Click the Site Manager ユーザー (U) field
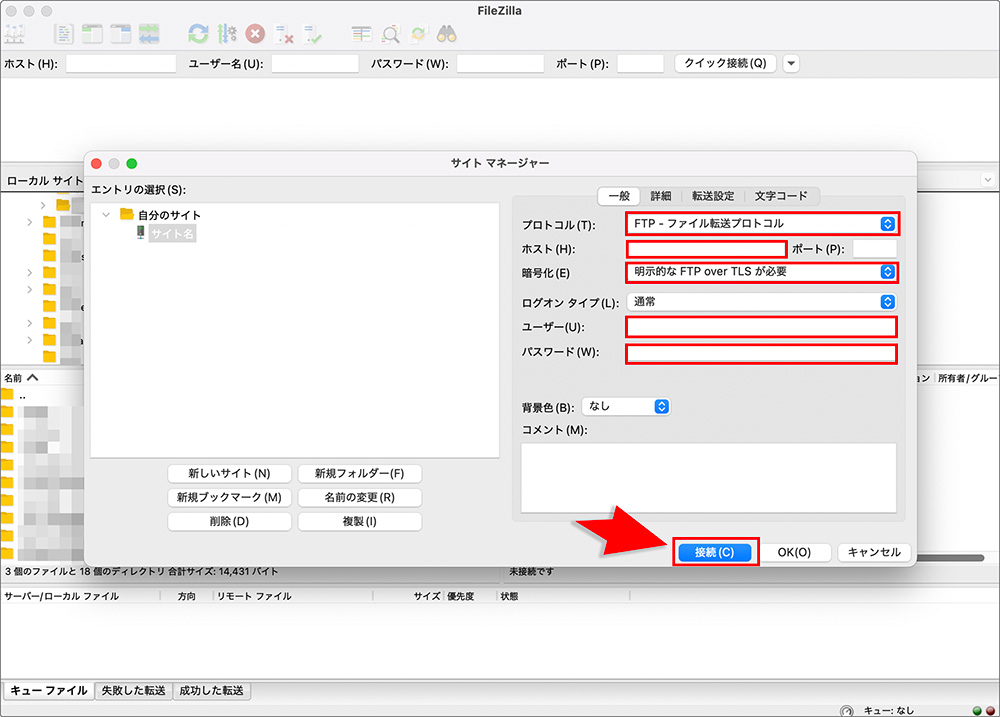 (761, 327)
